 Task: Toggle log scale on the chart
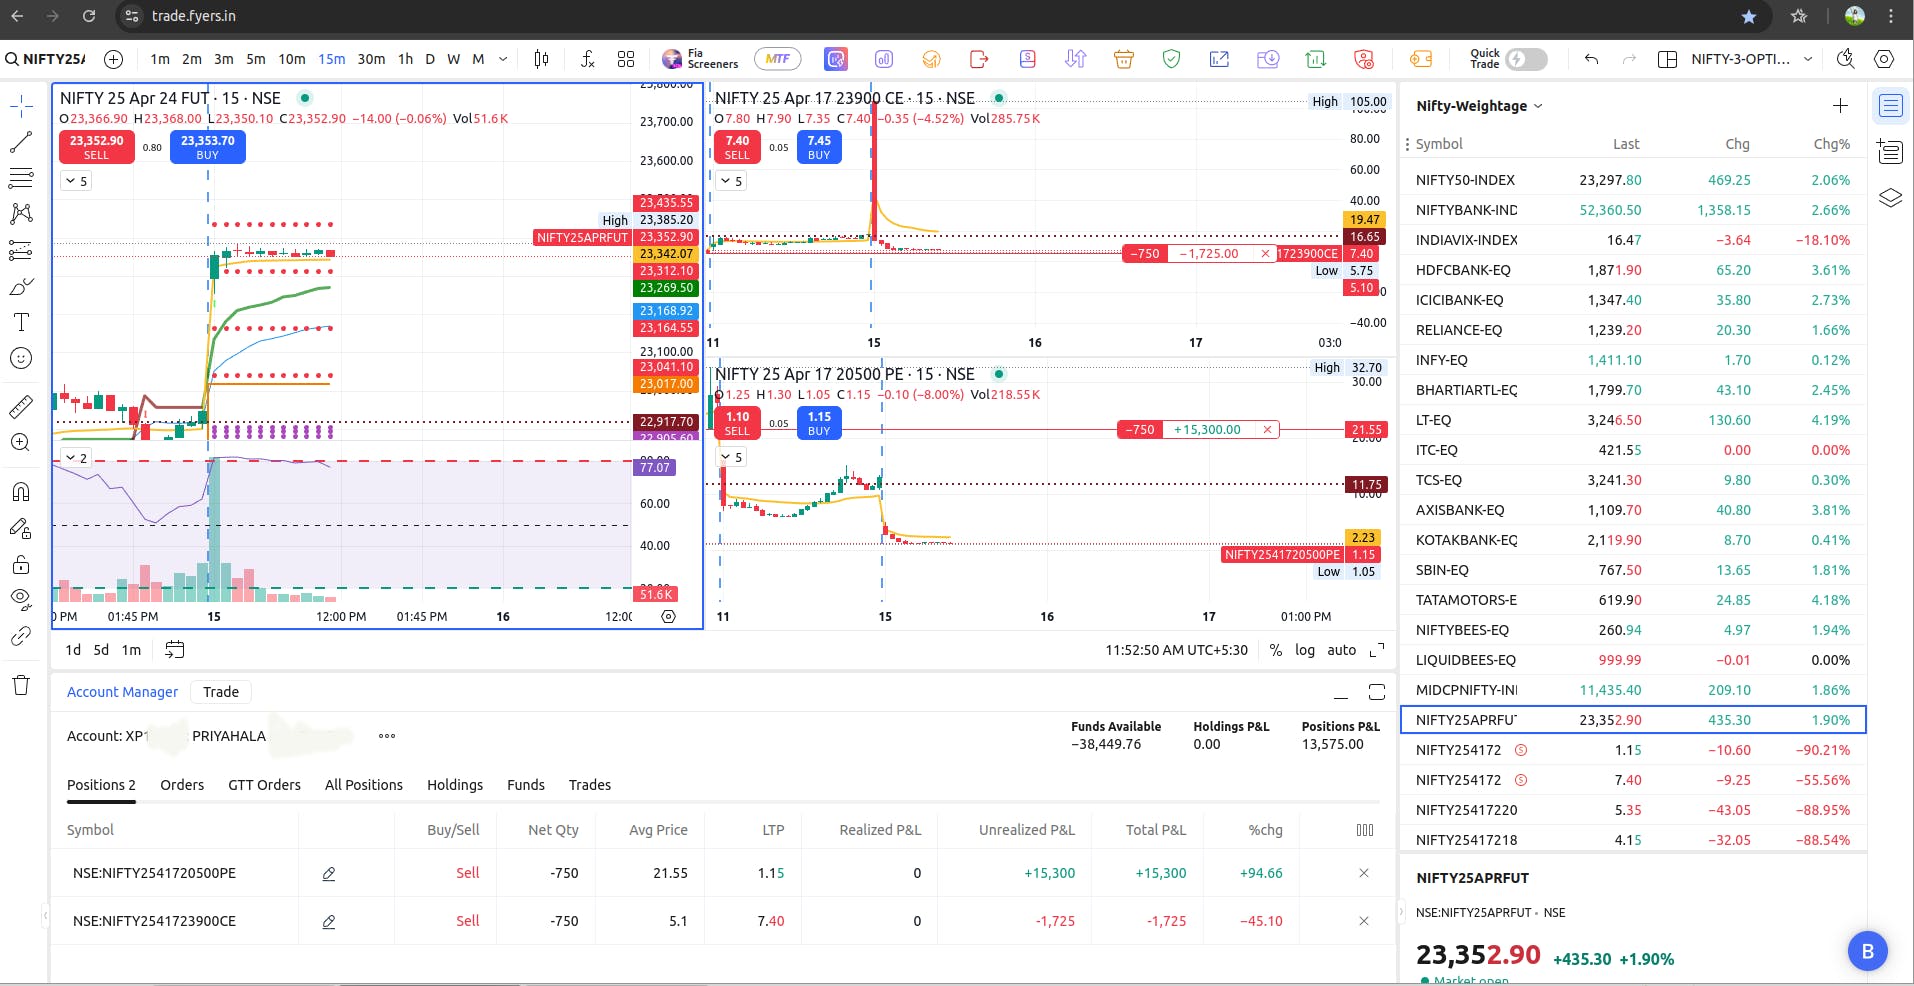pyautogui.click(x=1305, y=650)
